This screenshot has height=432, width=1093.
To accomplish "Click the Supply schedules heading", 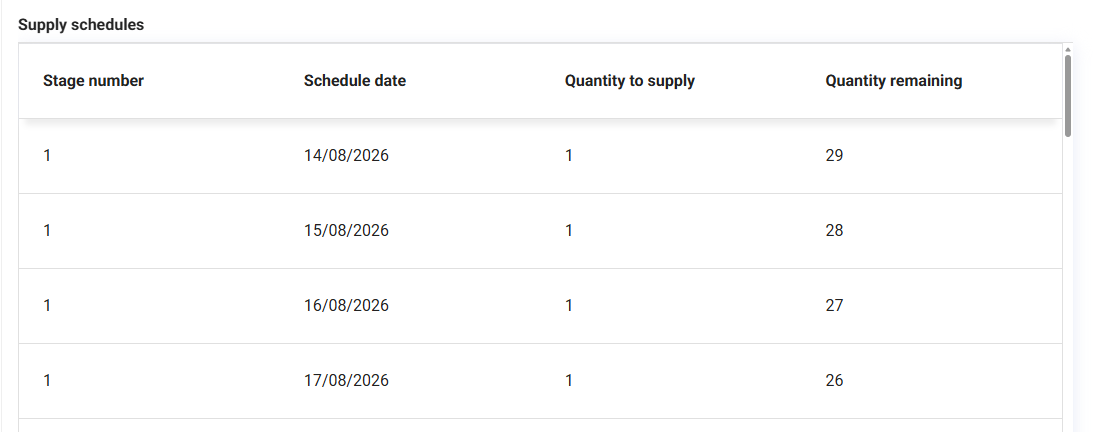I will pyautogui.click(x=81, y=24).
